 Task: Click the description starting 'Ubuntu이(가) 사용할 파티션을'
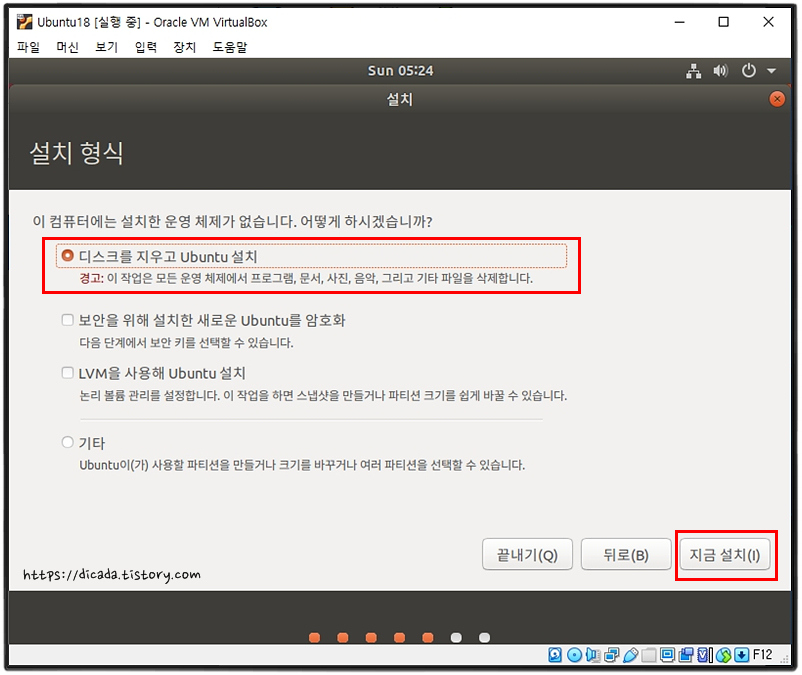click(302, 465)
